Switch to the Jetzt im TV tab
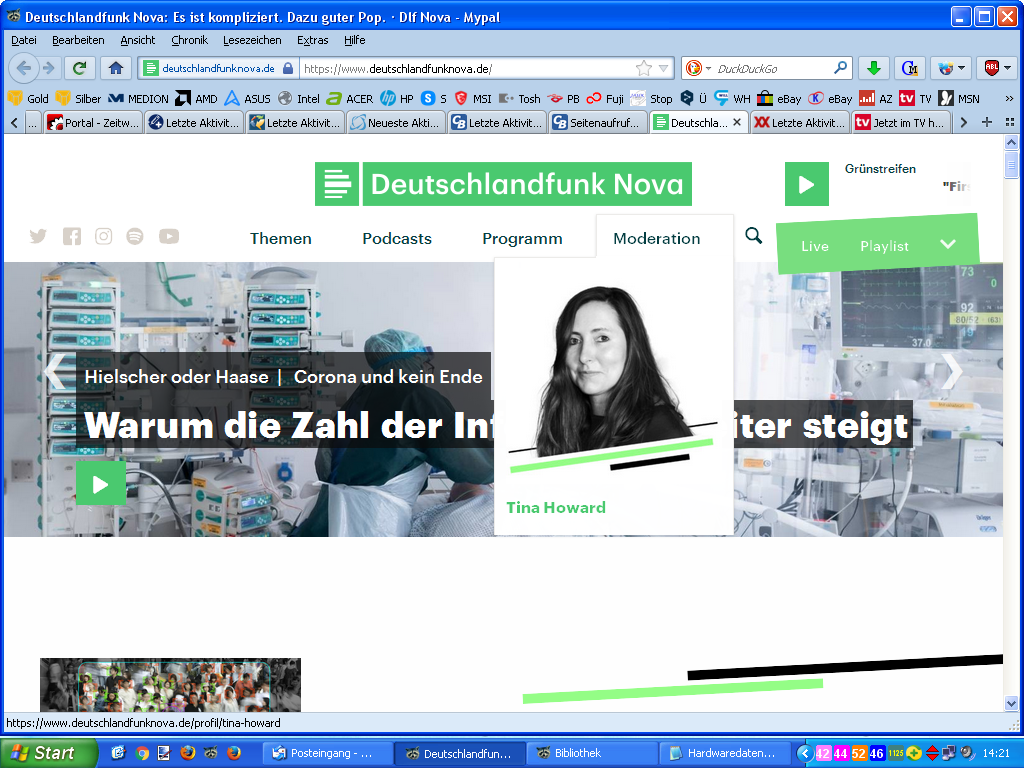This screenshot has height=768, width=1024. click(901, 122)
